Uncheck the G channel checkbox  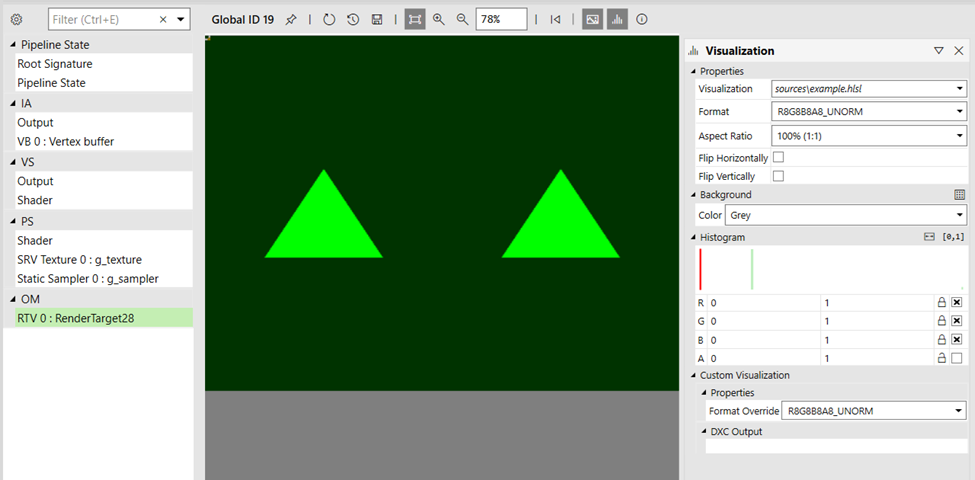(x=957, y=321)
